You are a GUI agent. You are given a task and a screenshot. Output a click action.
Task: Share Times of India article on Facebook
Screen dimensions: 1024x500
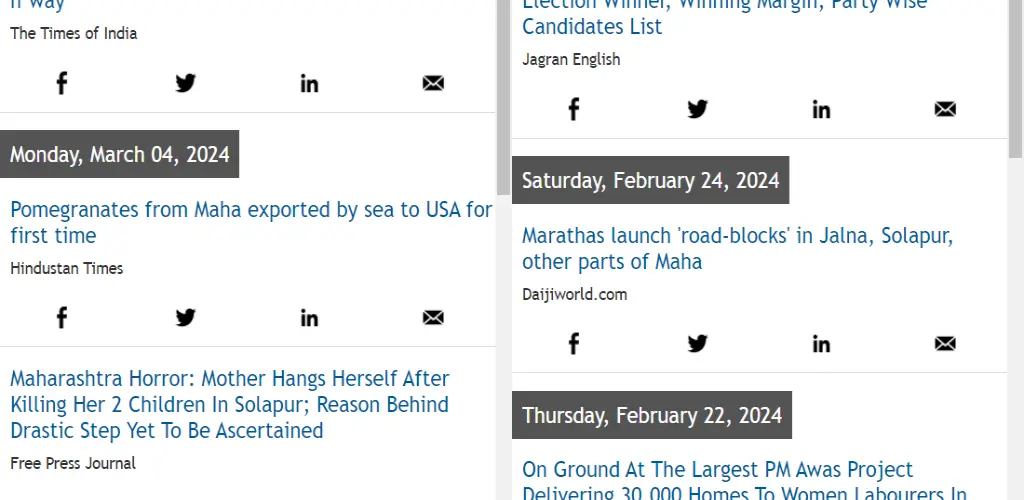[61, 83]
